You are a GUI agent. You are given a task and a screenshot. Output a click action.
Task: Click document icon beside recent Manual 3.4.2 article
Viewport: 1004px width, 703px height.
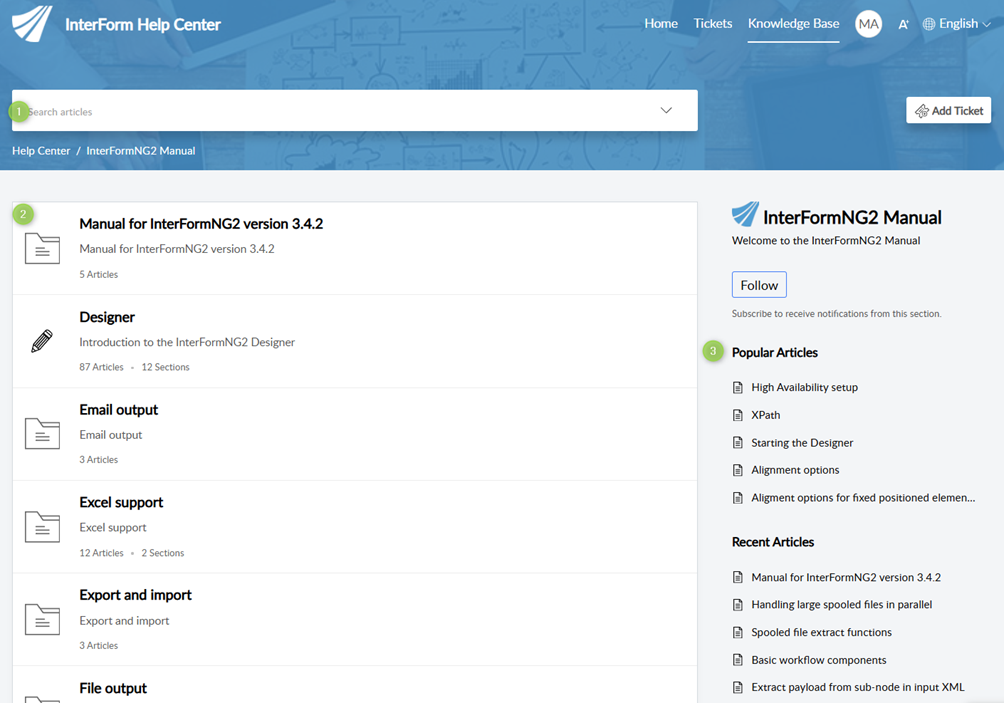tap(738, 577)
